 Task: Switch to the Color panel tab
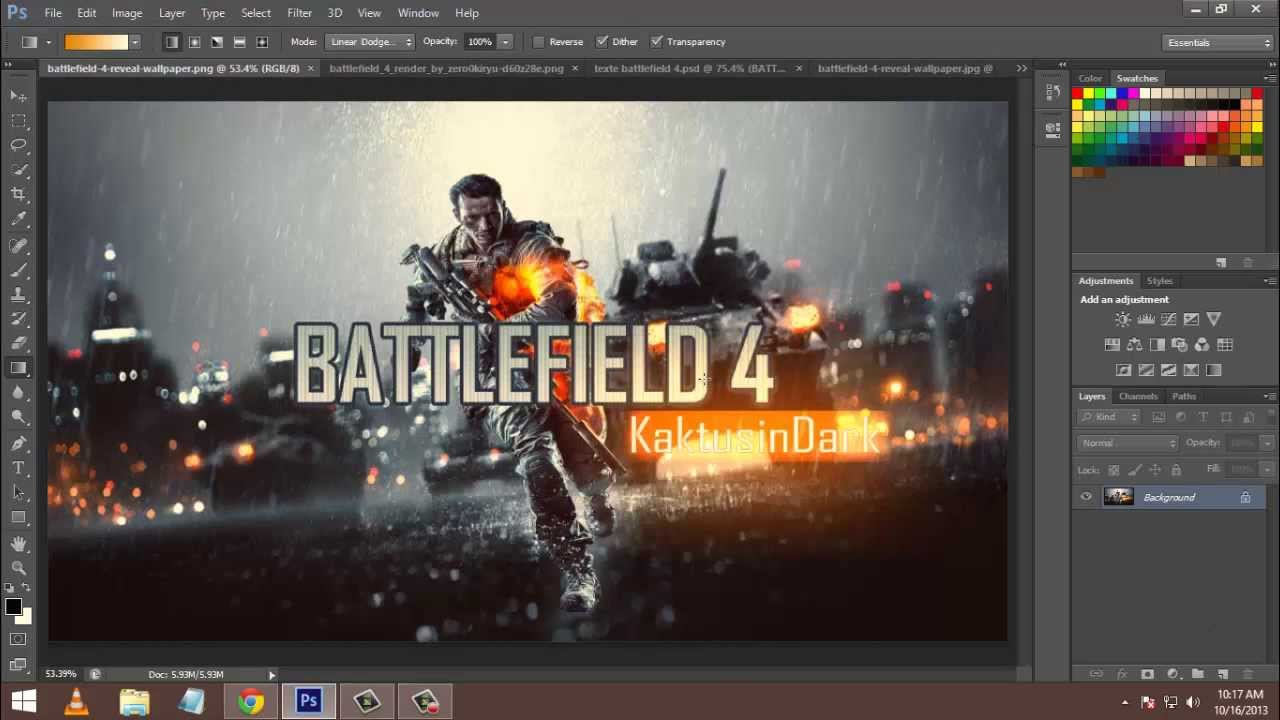(1090, 78)
